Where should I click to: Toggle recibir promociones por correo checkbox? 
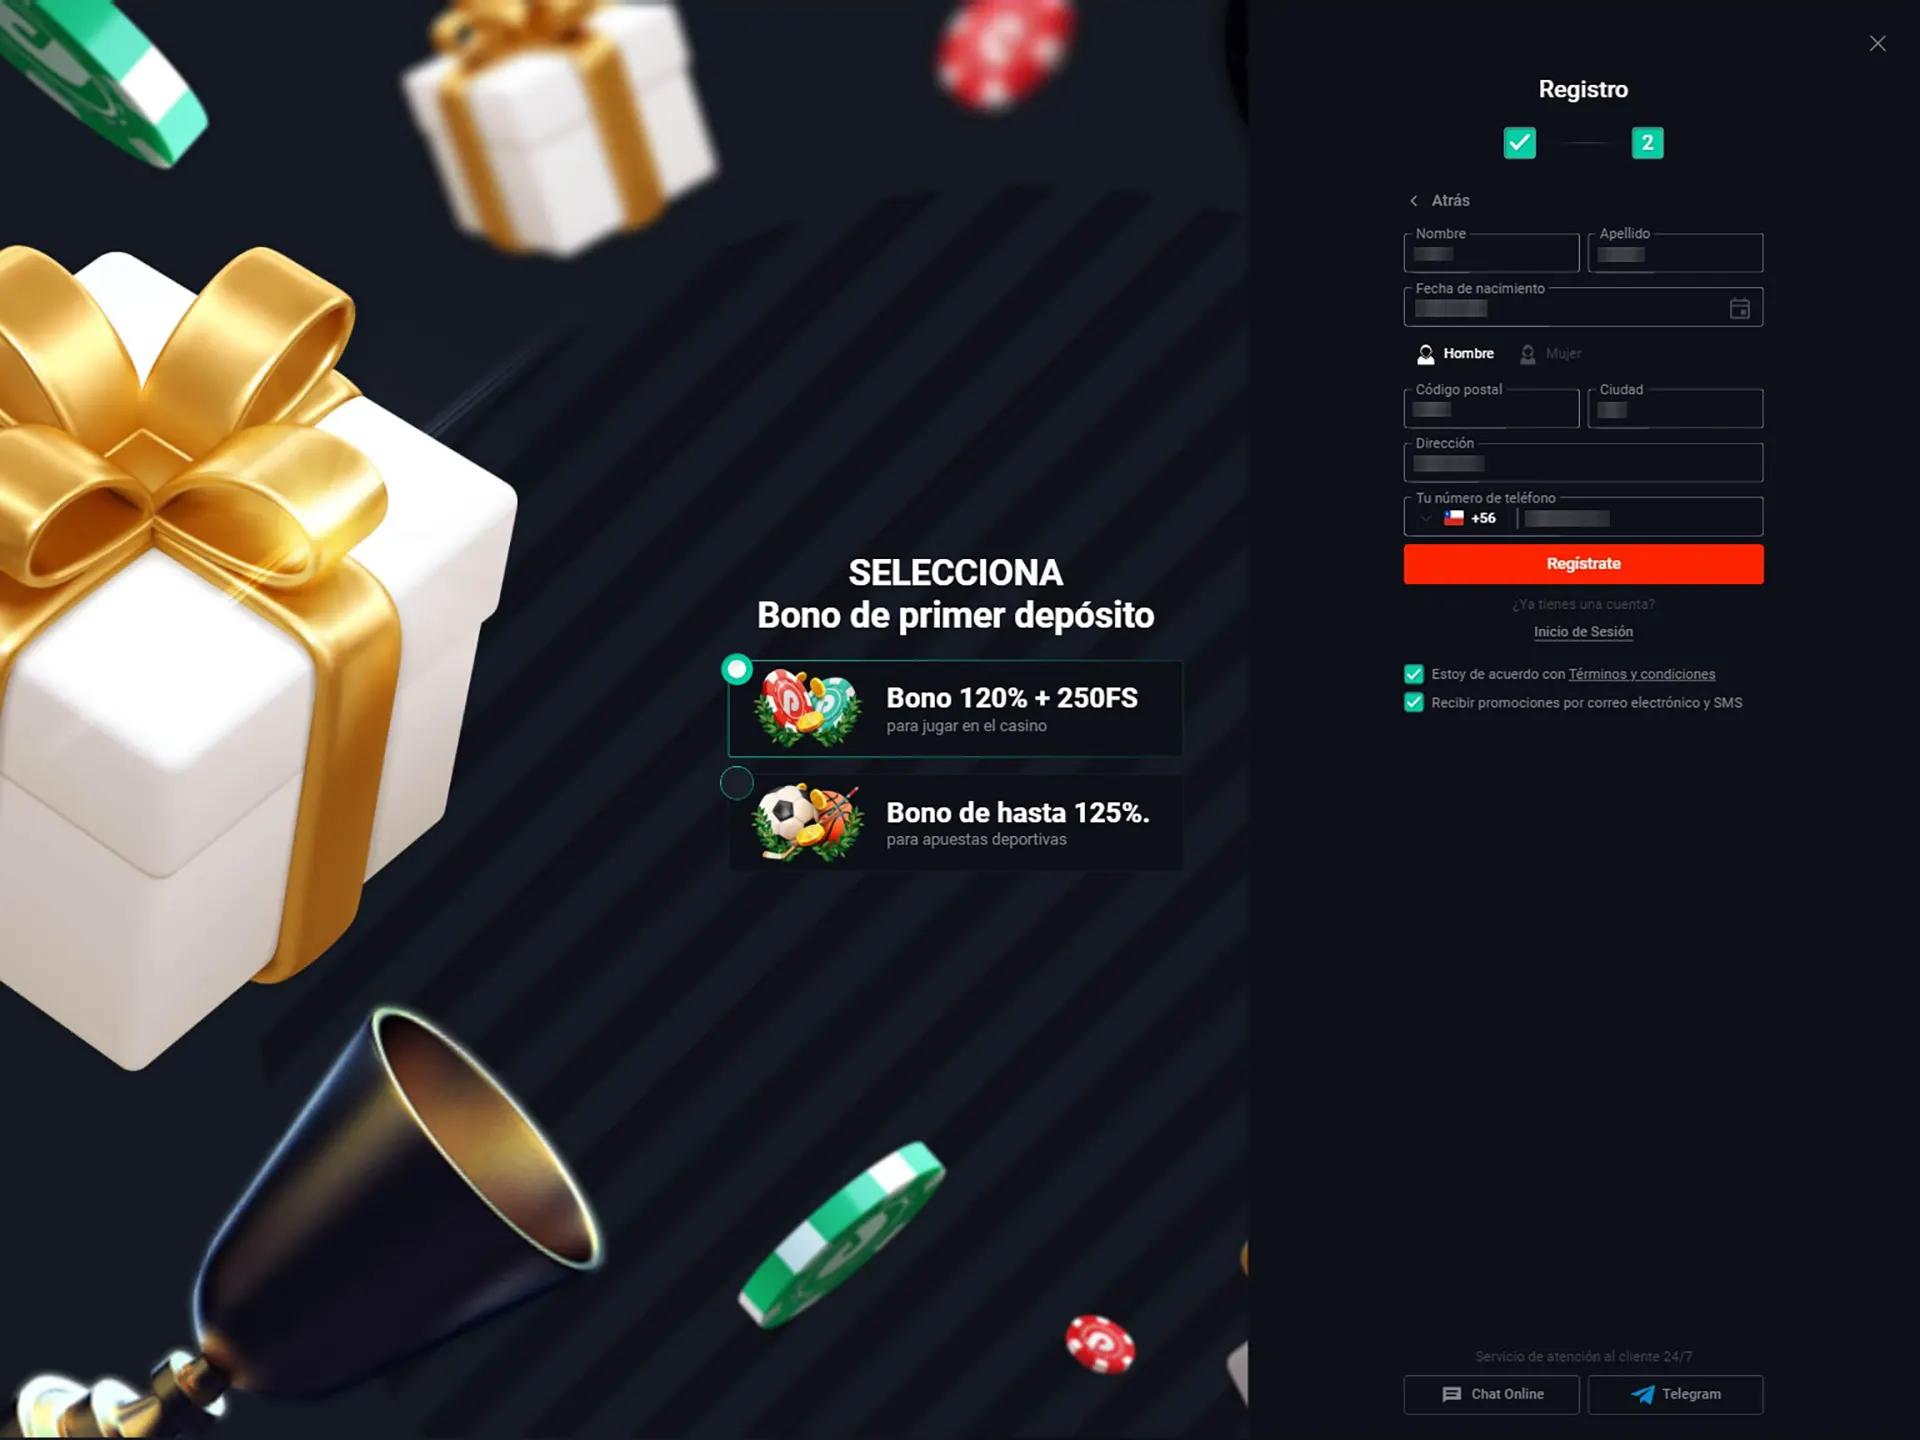(1414, 702)
